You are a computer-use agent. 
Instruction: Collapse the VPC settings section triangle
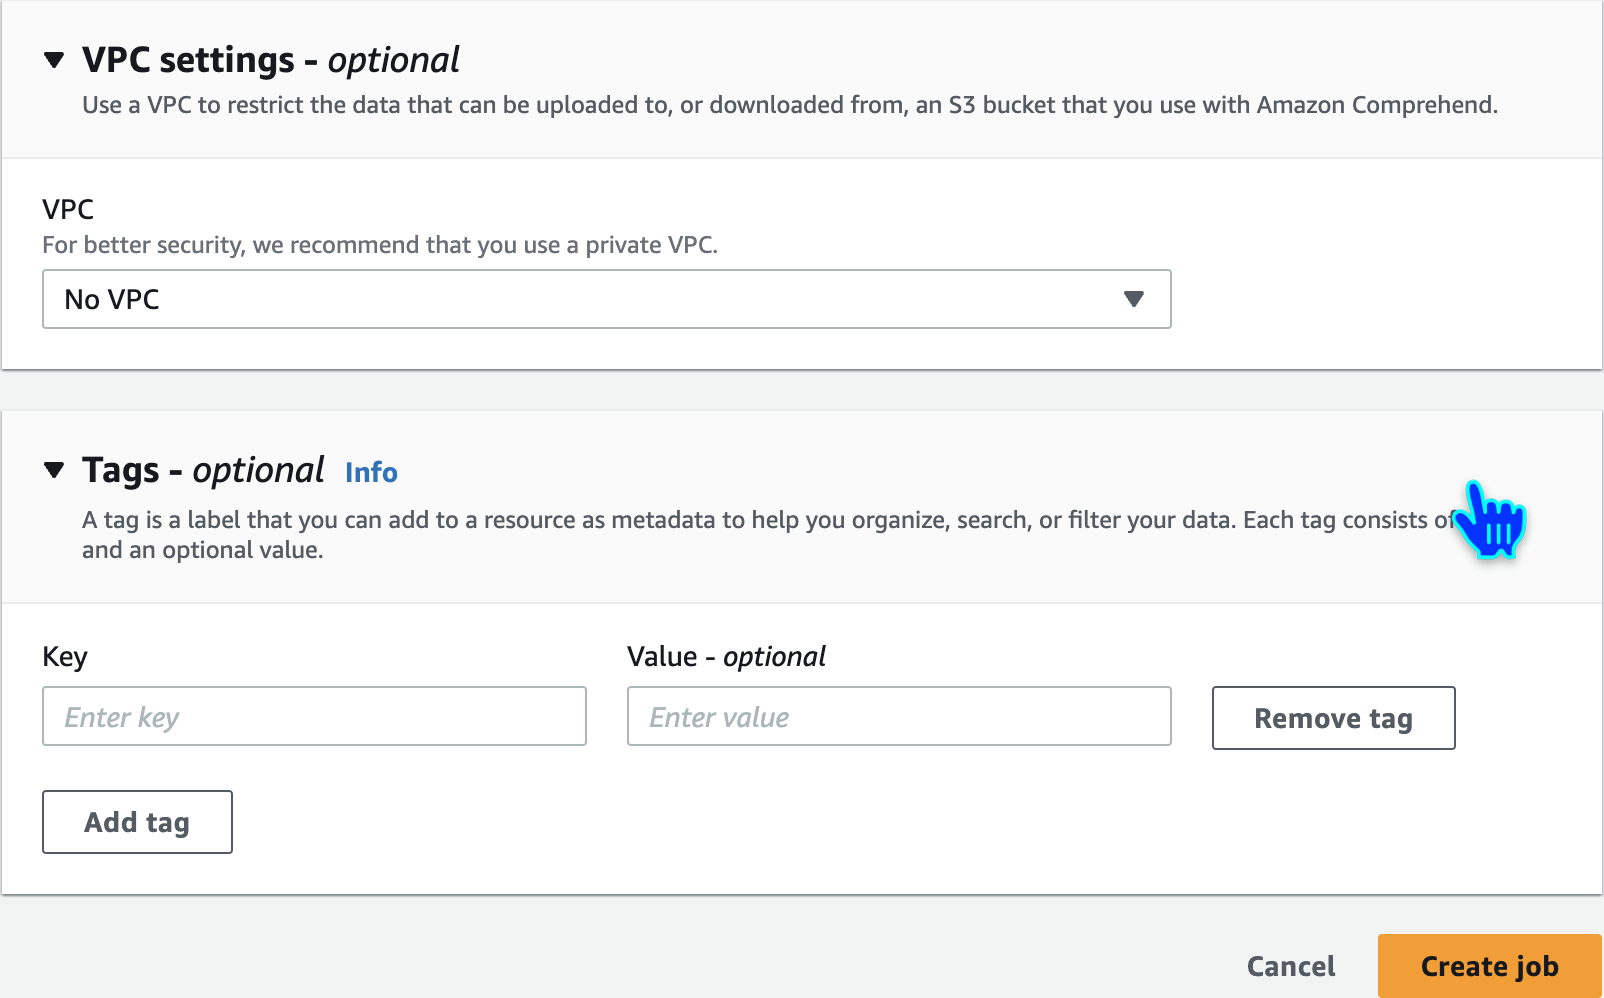[x=54, y=60]
